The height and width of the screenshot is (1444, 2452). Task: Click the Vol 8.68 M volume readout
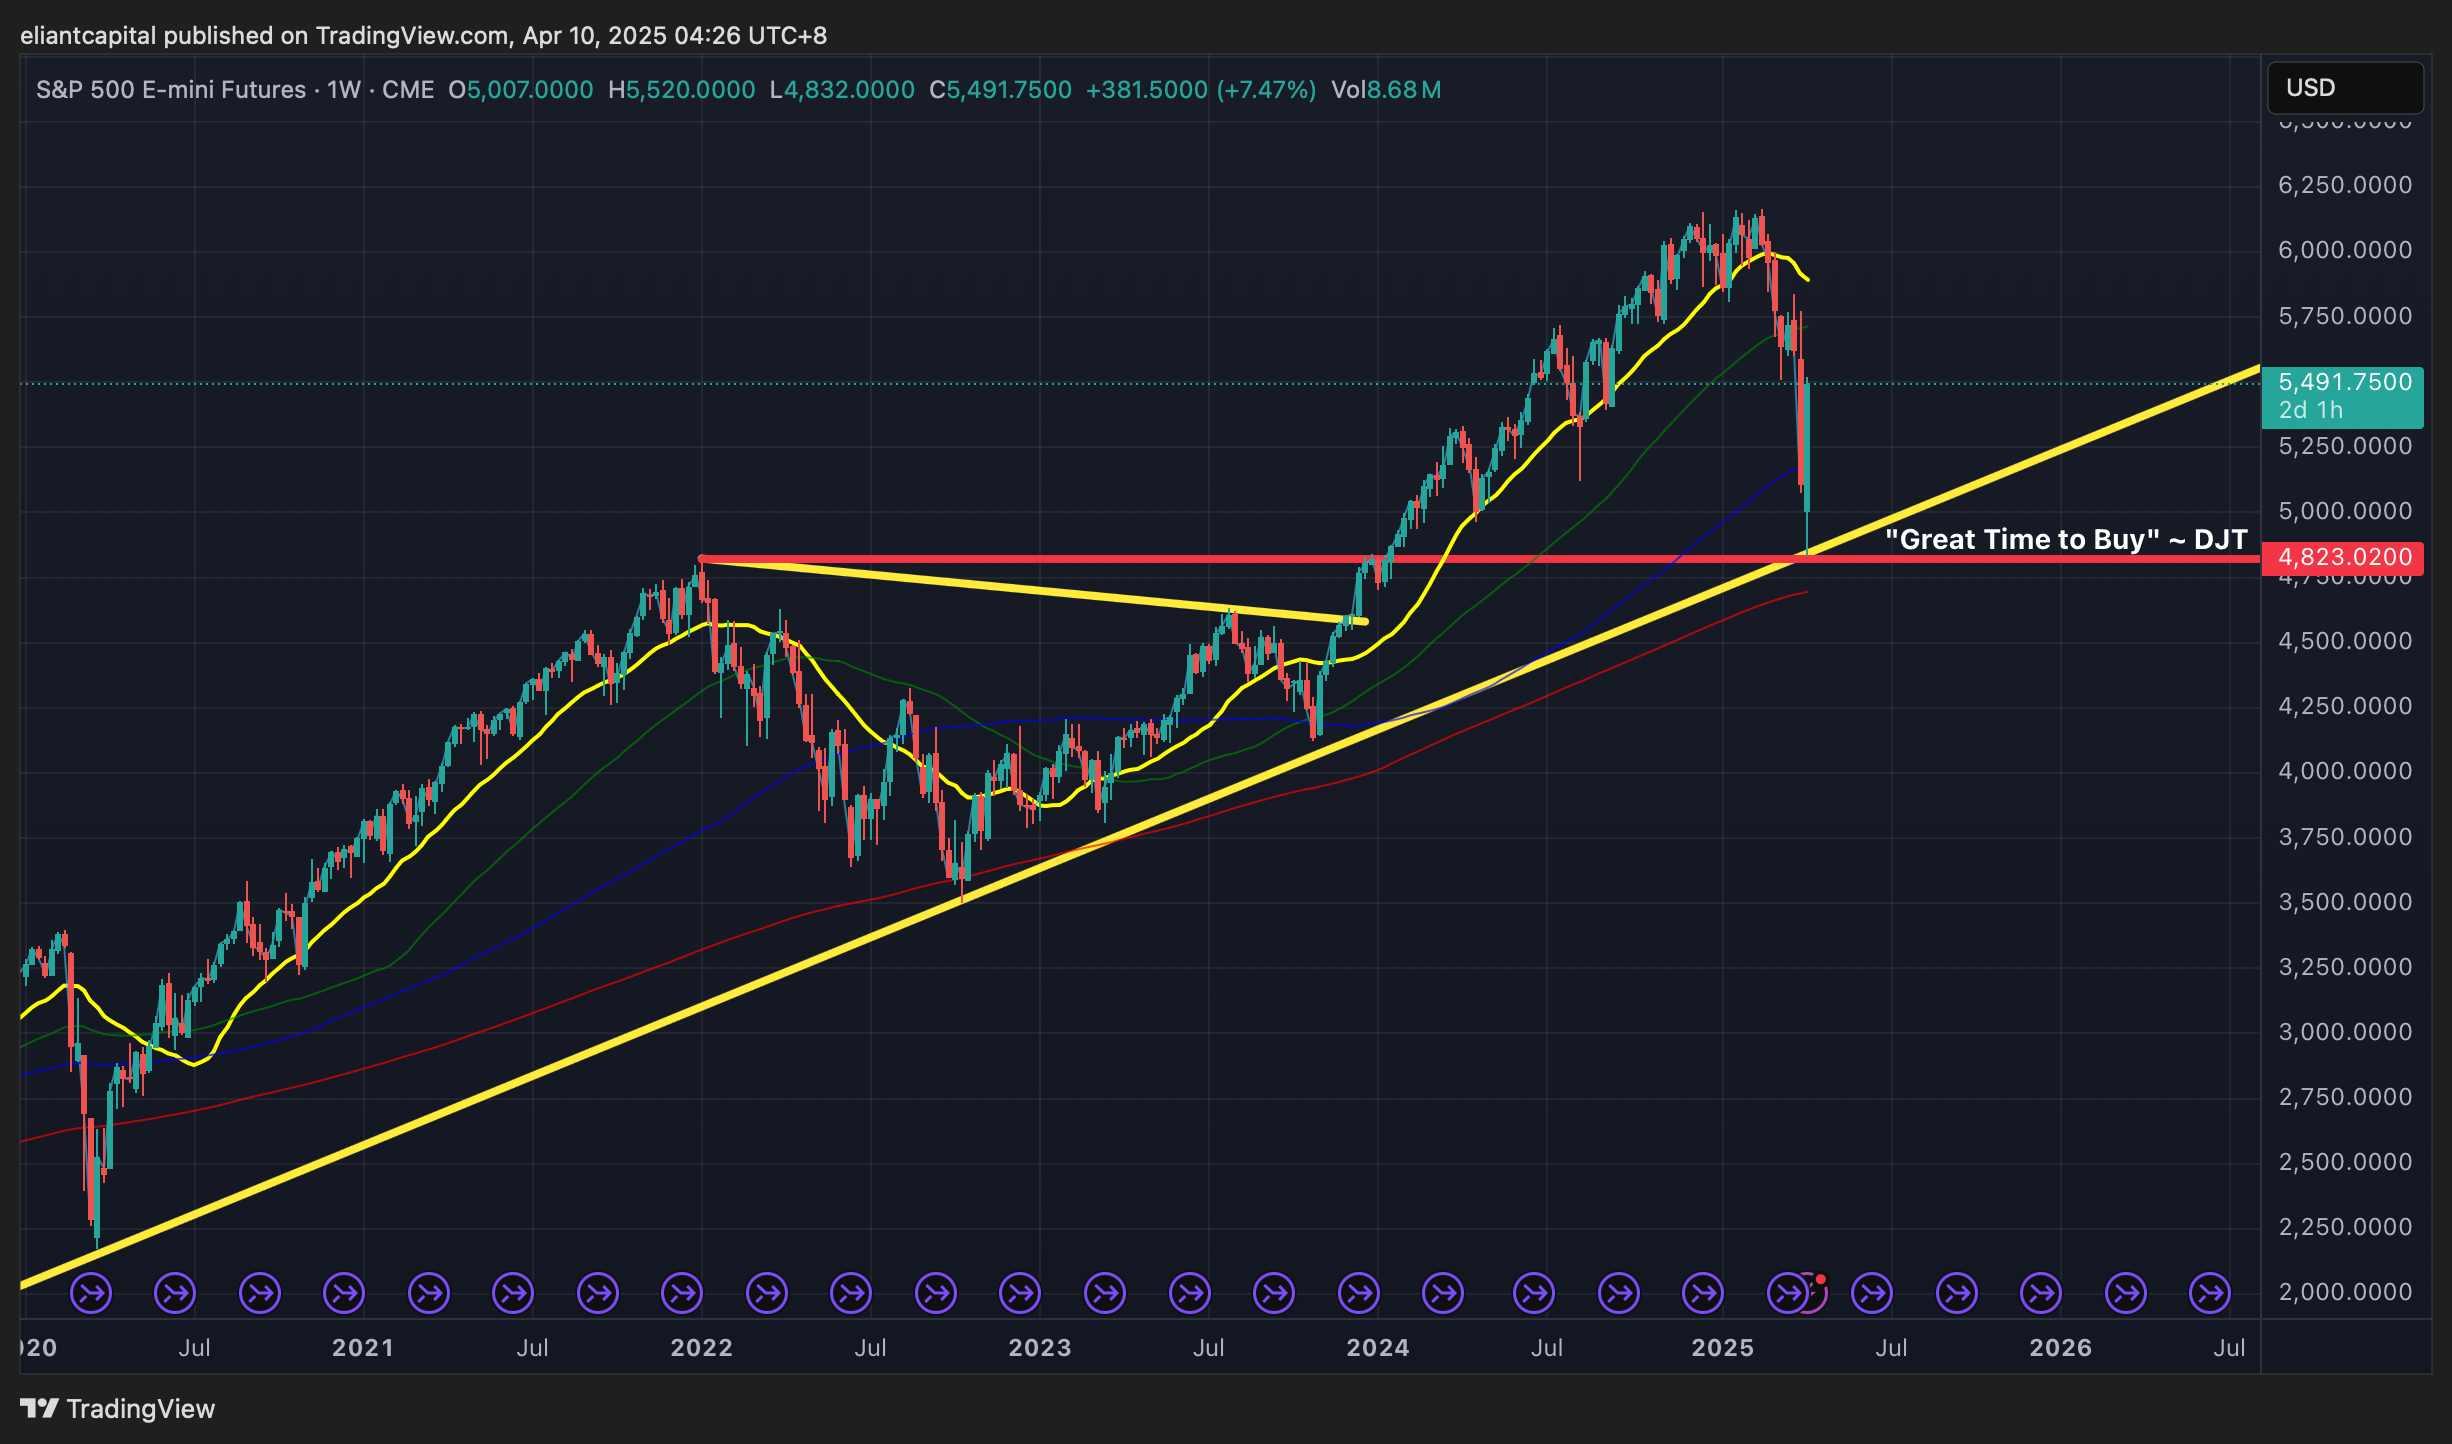[1385, 90]
